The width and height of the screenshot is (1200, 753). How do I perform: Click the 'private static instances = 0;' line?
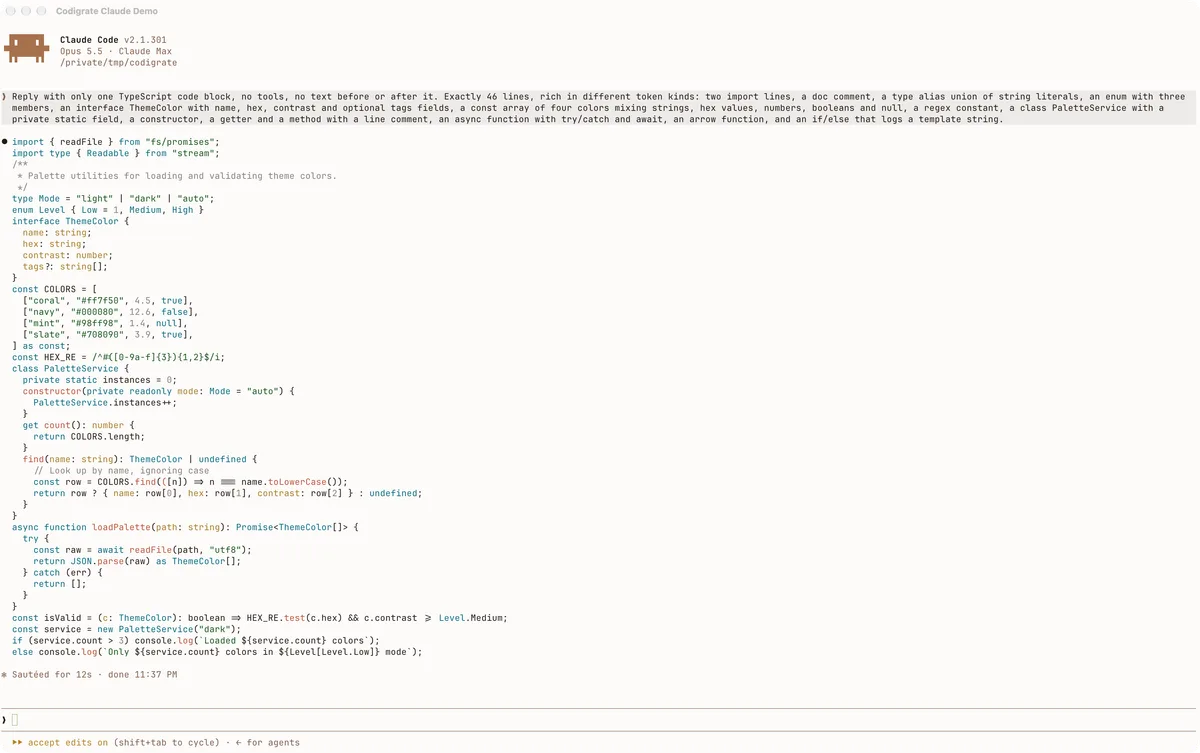tap(100, 380)
